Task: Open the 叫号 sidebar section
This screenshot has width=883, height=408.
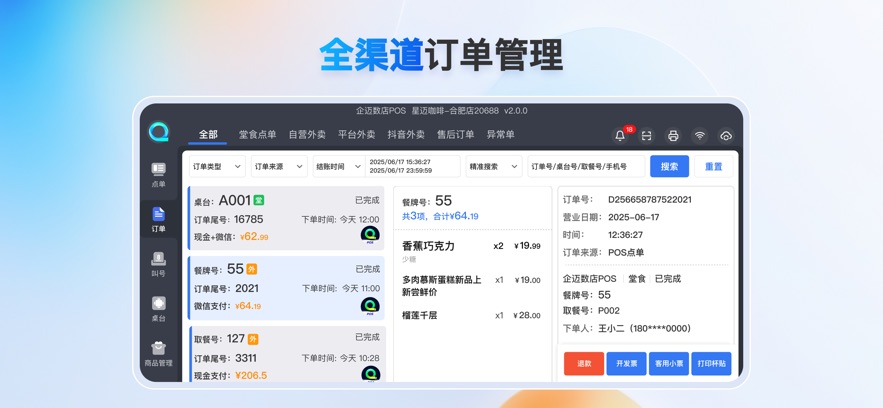Action: [159, 264]
